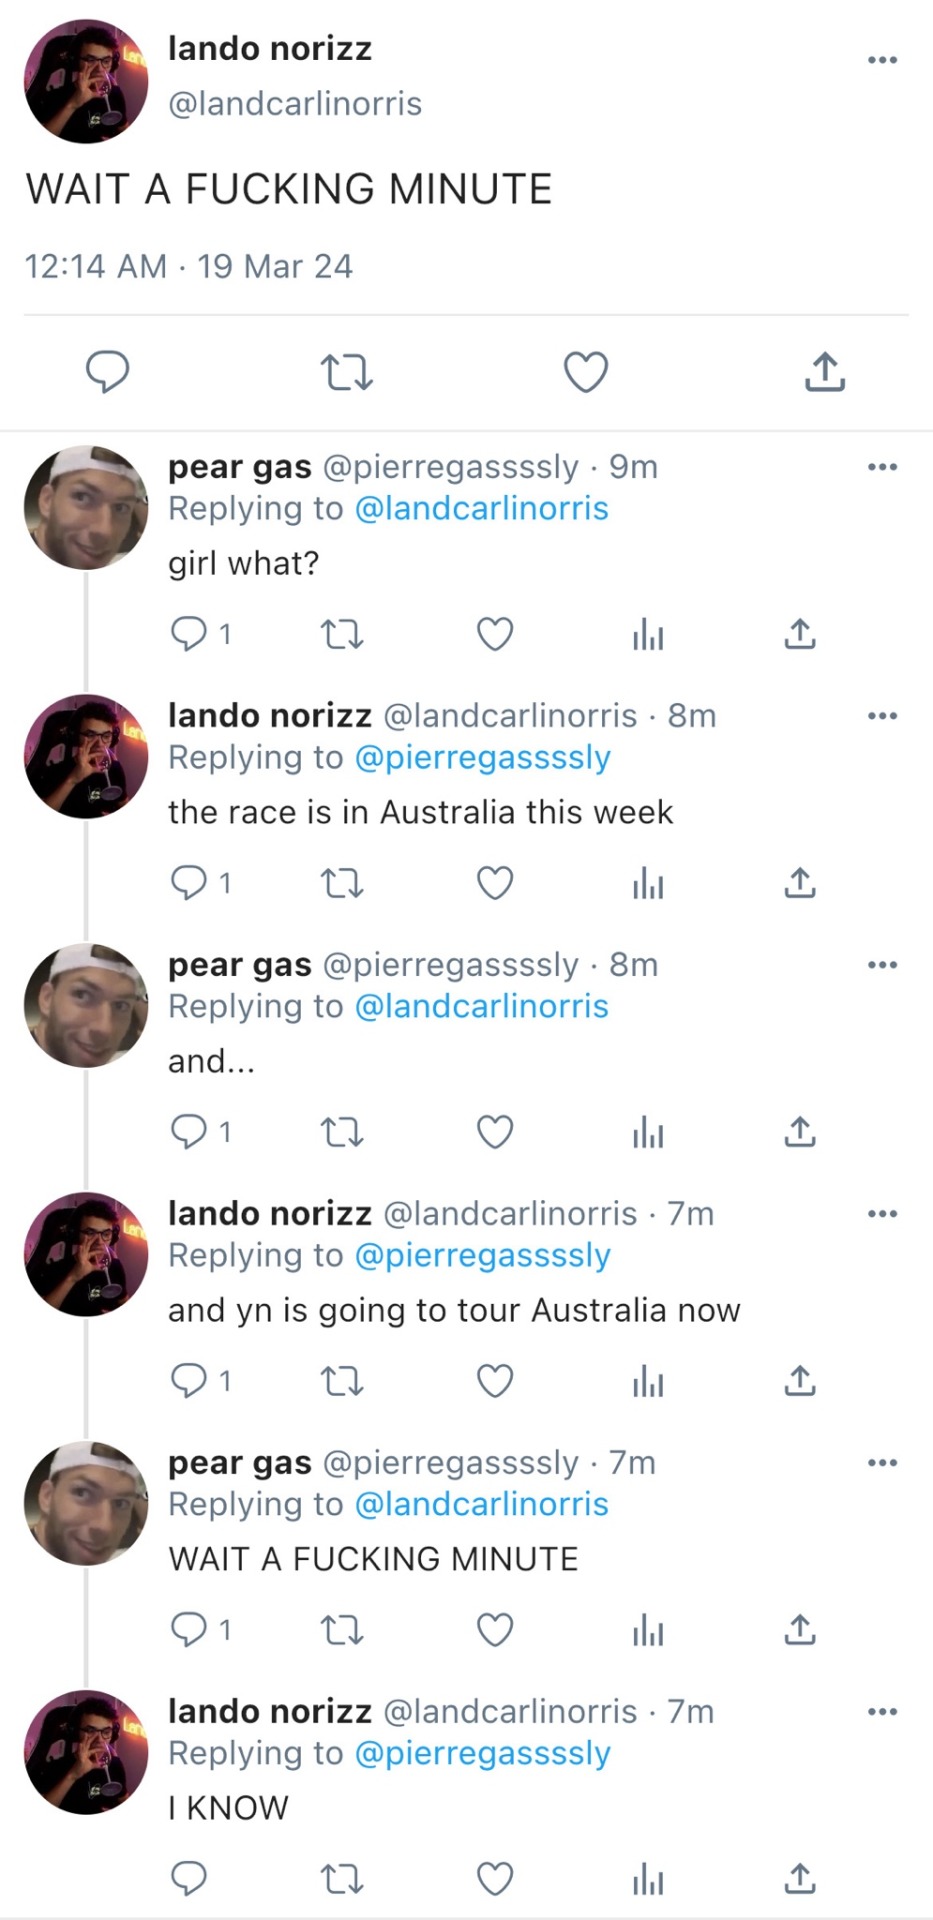Share "the race is in Australia this week" reply
This screenshot has width=933, height=1920.
pyautogui.click(x=799, y=883)
